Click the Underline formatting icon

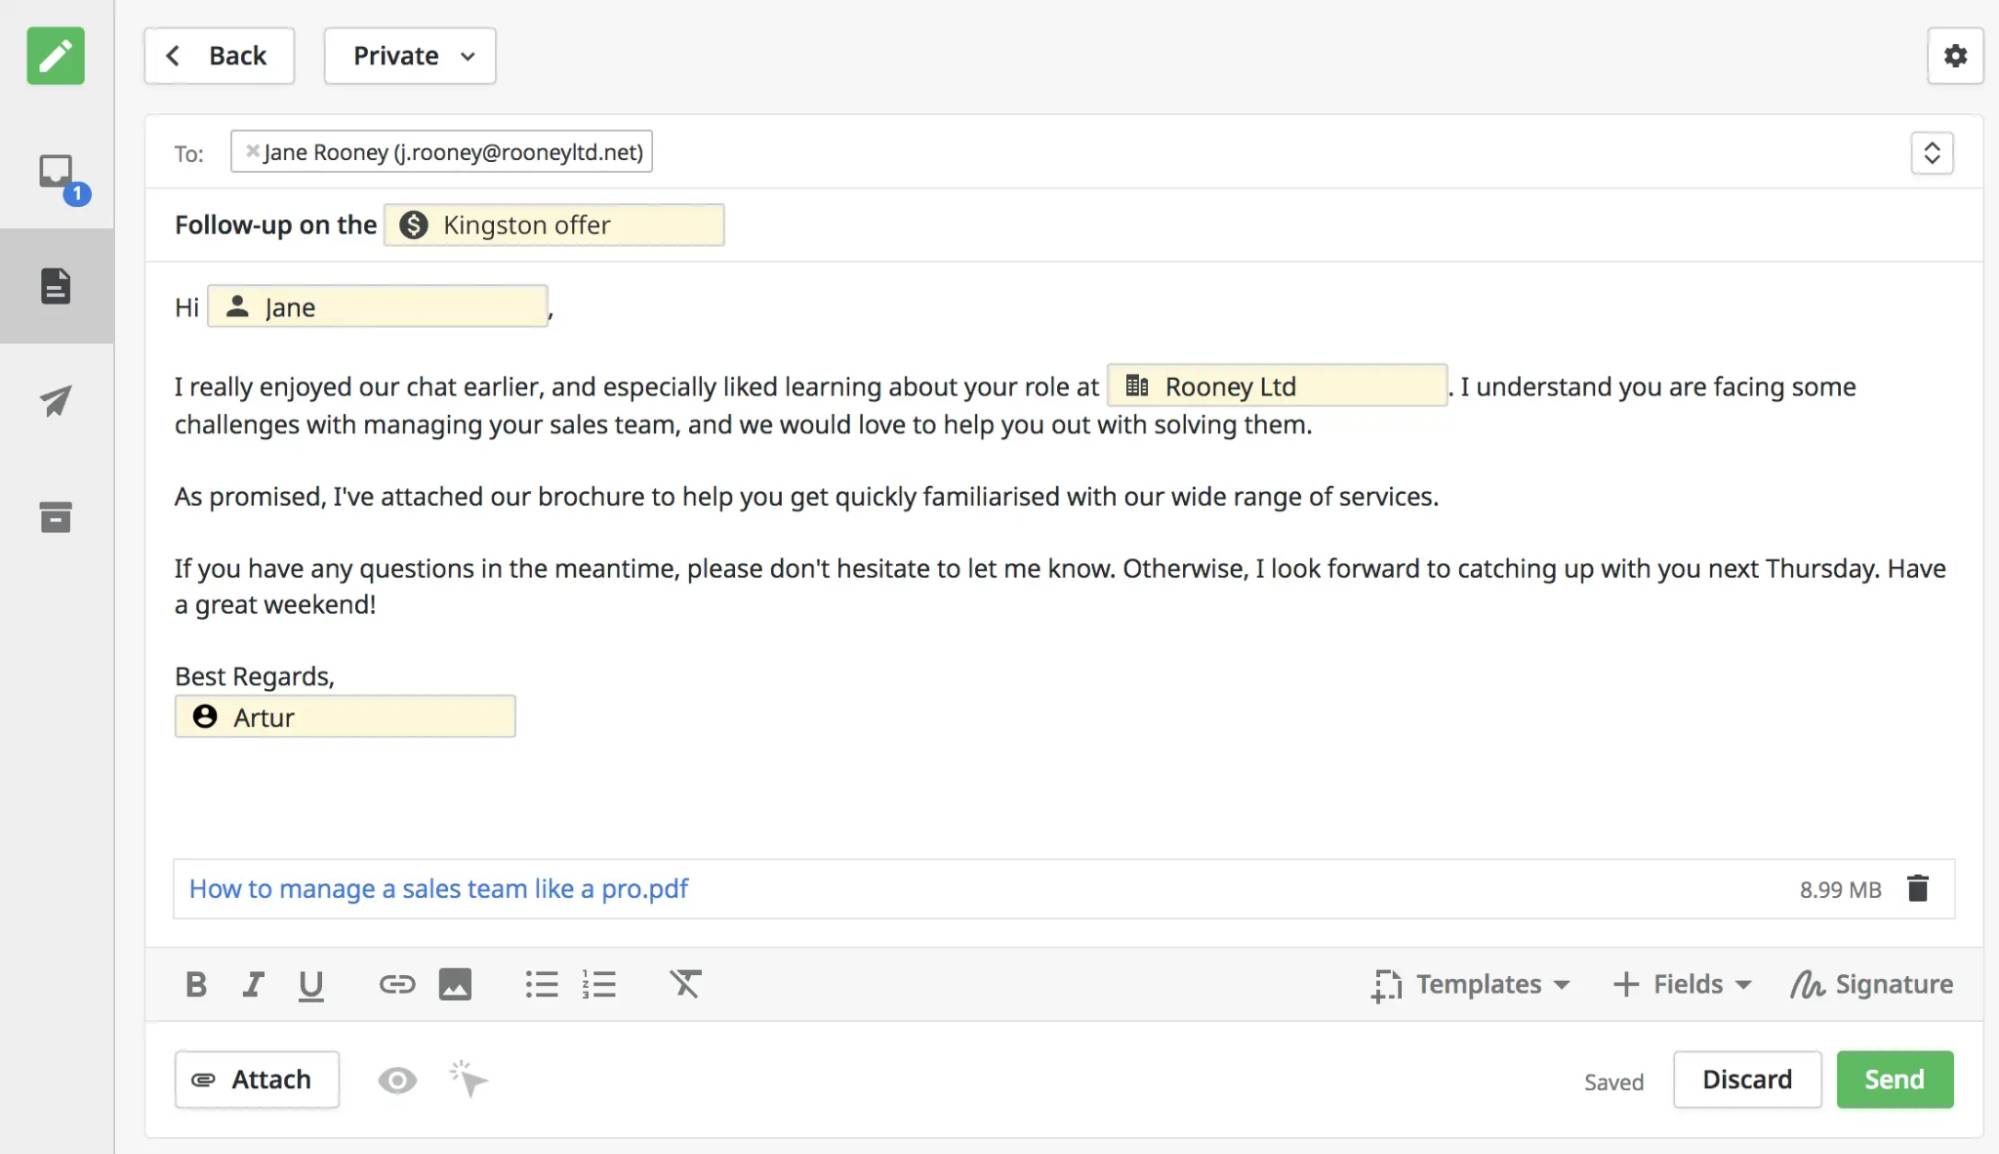click(x=310, y=984)
